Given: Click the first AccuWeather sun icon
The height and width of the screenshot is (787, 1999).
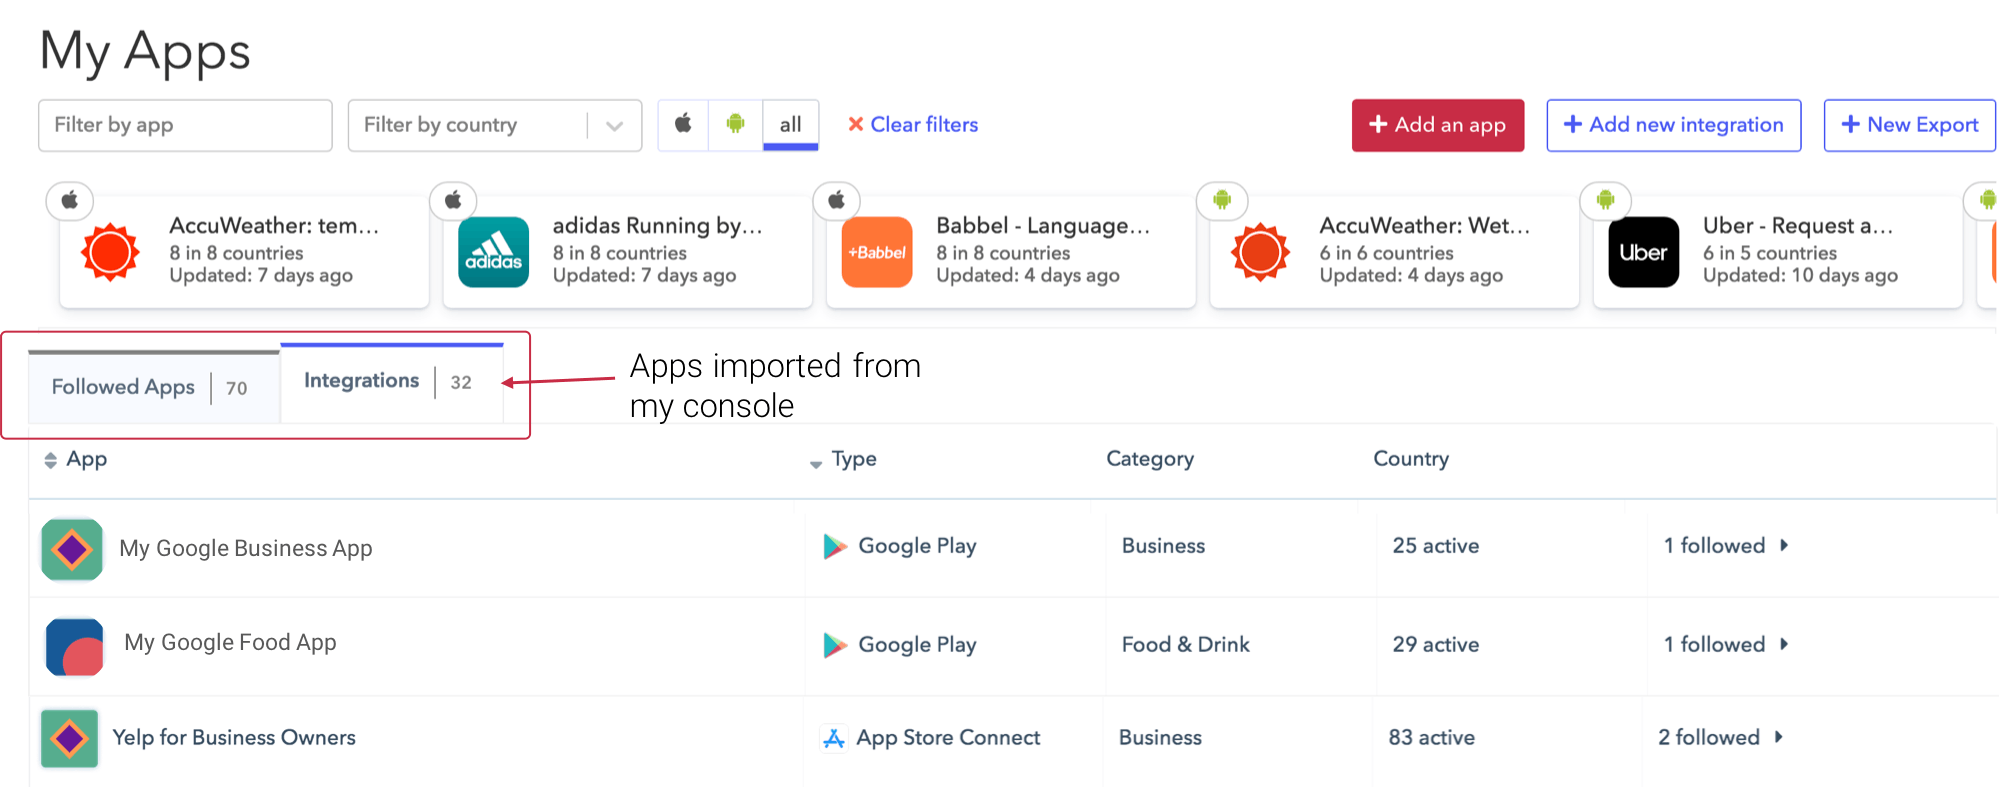Looking at the screenshot, I should pos(110,252).
